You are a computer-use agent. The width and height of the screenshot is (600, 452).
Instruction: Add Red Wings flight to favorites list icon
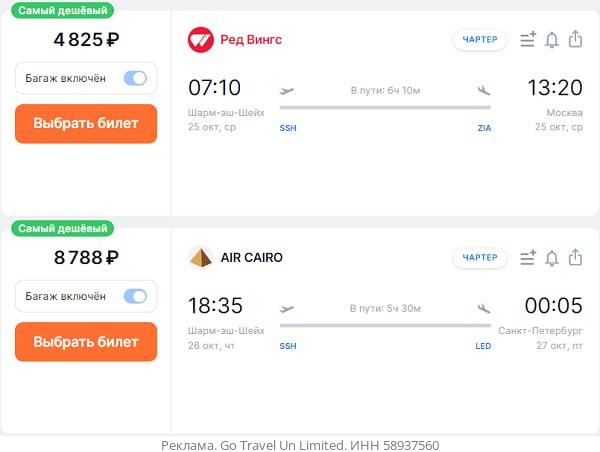click(528, 39)
